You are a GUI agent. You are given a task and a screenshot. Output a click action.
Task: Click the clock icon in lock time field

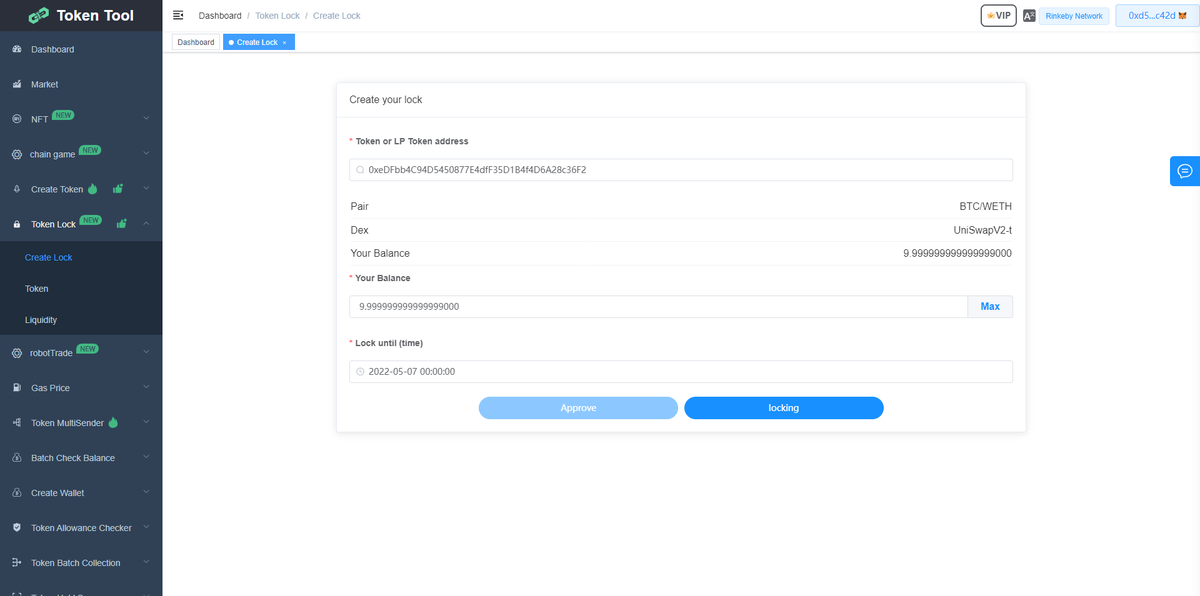360,372
